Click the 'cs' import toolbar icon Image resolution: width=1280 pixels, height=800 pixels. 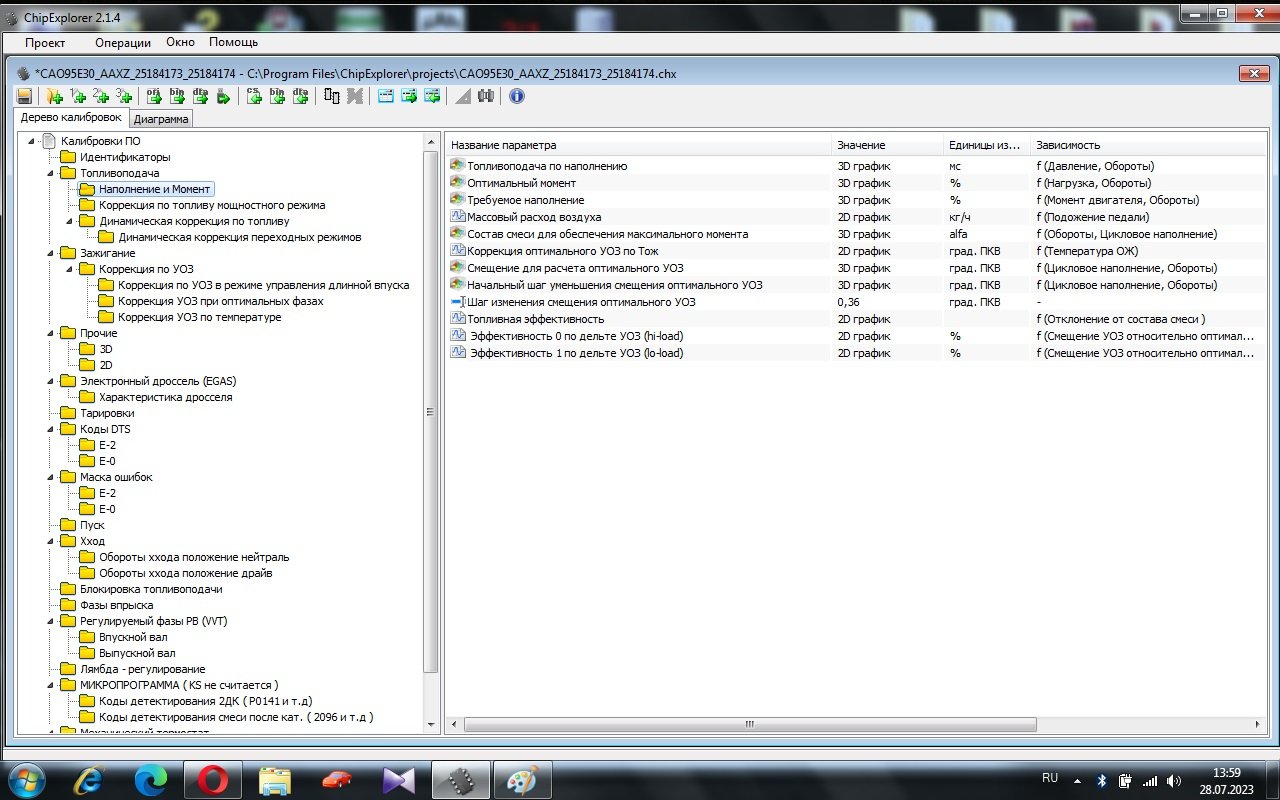(254, 96)
